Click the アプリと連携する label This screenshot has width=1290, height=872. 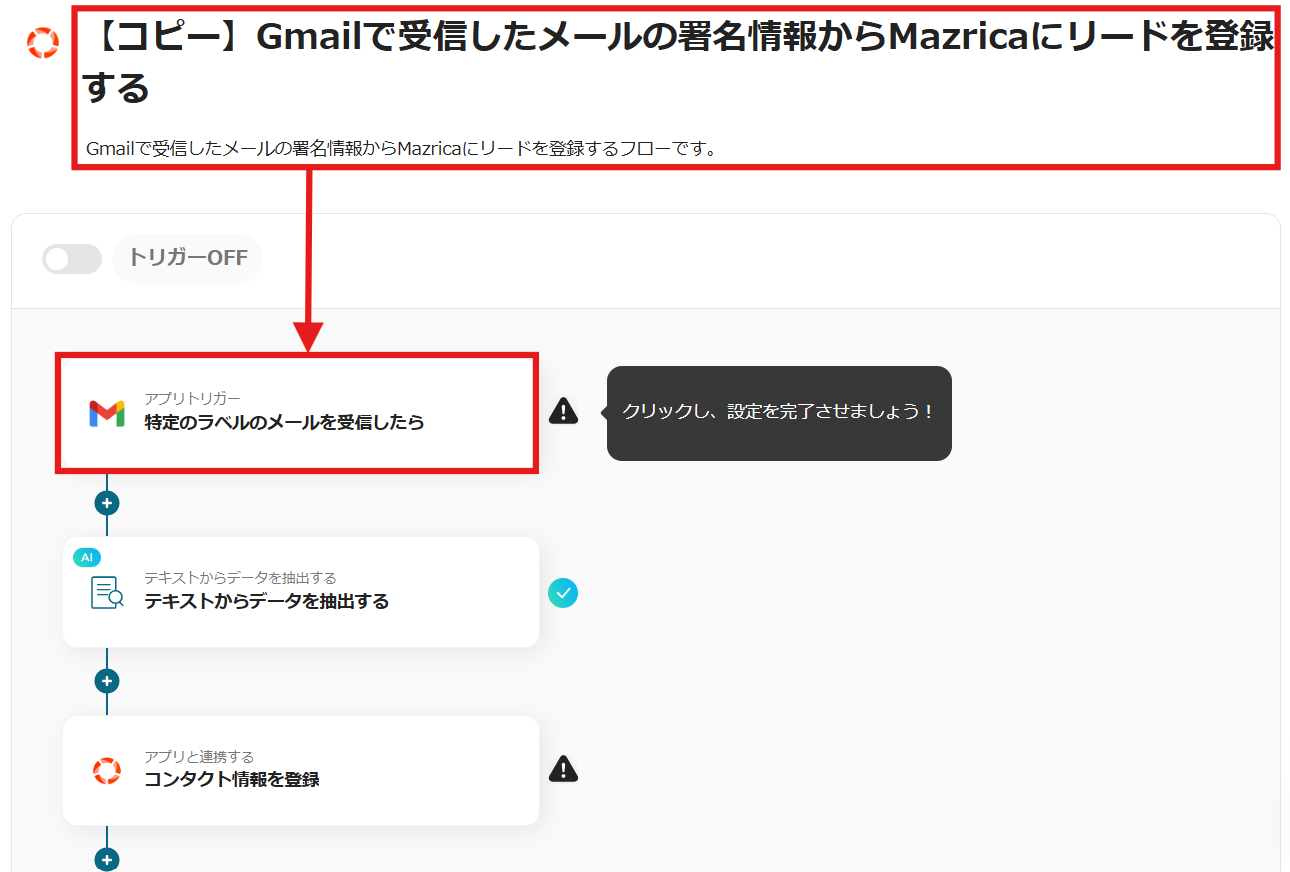[199, 757]
